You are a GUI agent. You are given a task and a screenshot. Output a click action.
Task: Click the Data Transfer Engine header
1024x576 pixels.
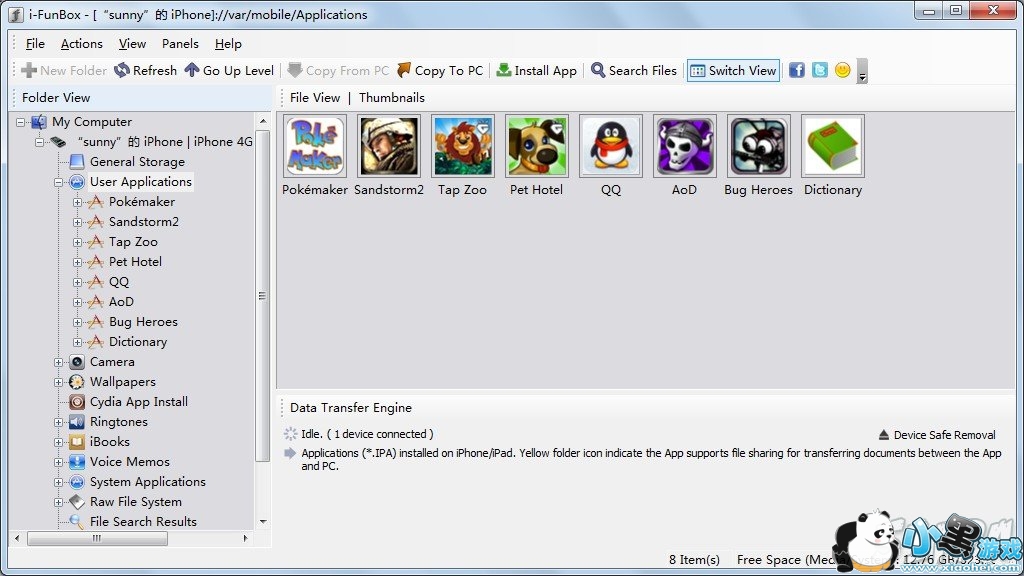click(351, 408)
